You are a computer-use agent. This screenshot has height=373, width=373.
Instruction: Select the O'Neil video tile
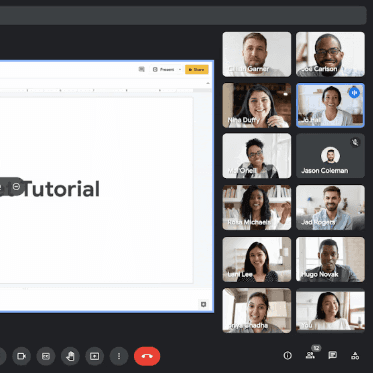coord(257,156)
